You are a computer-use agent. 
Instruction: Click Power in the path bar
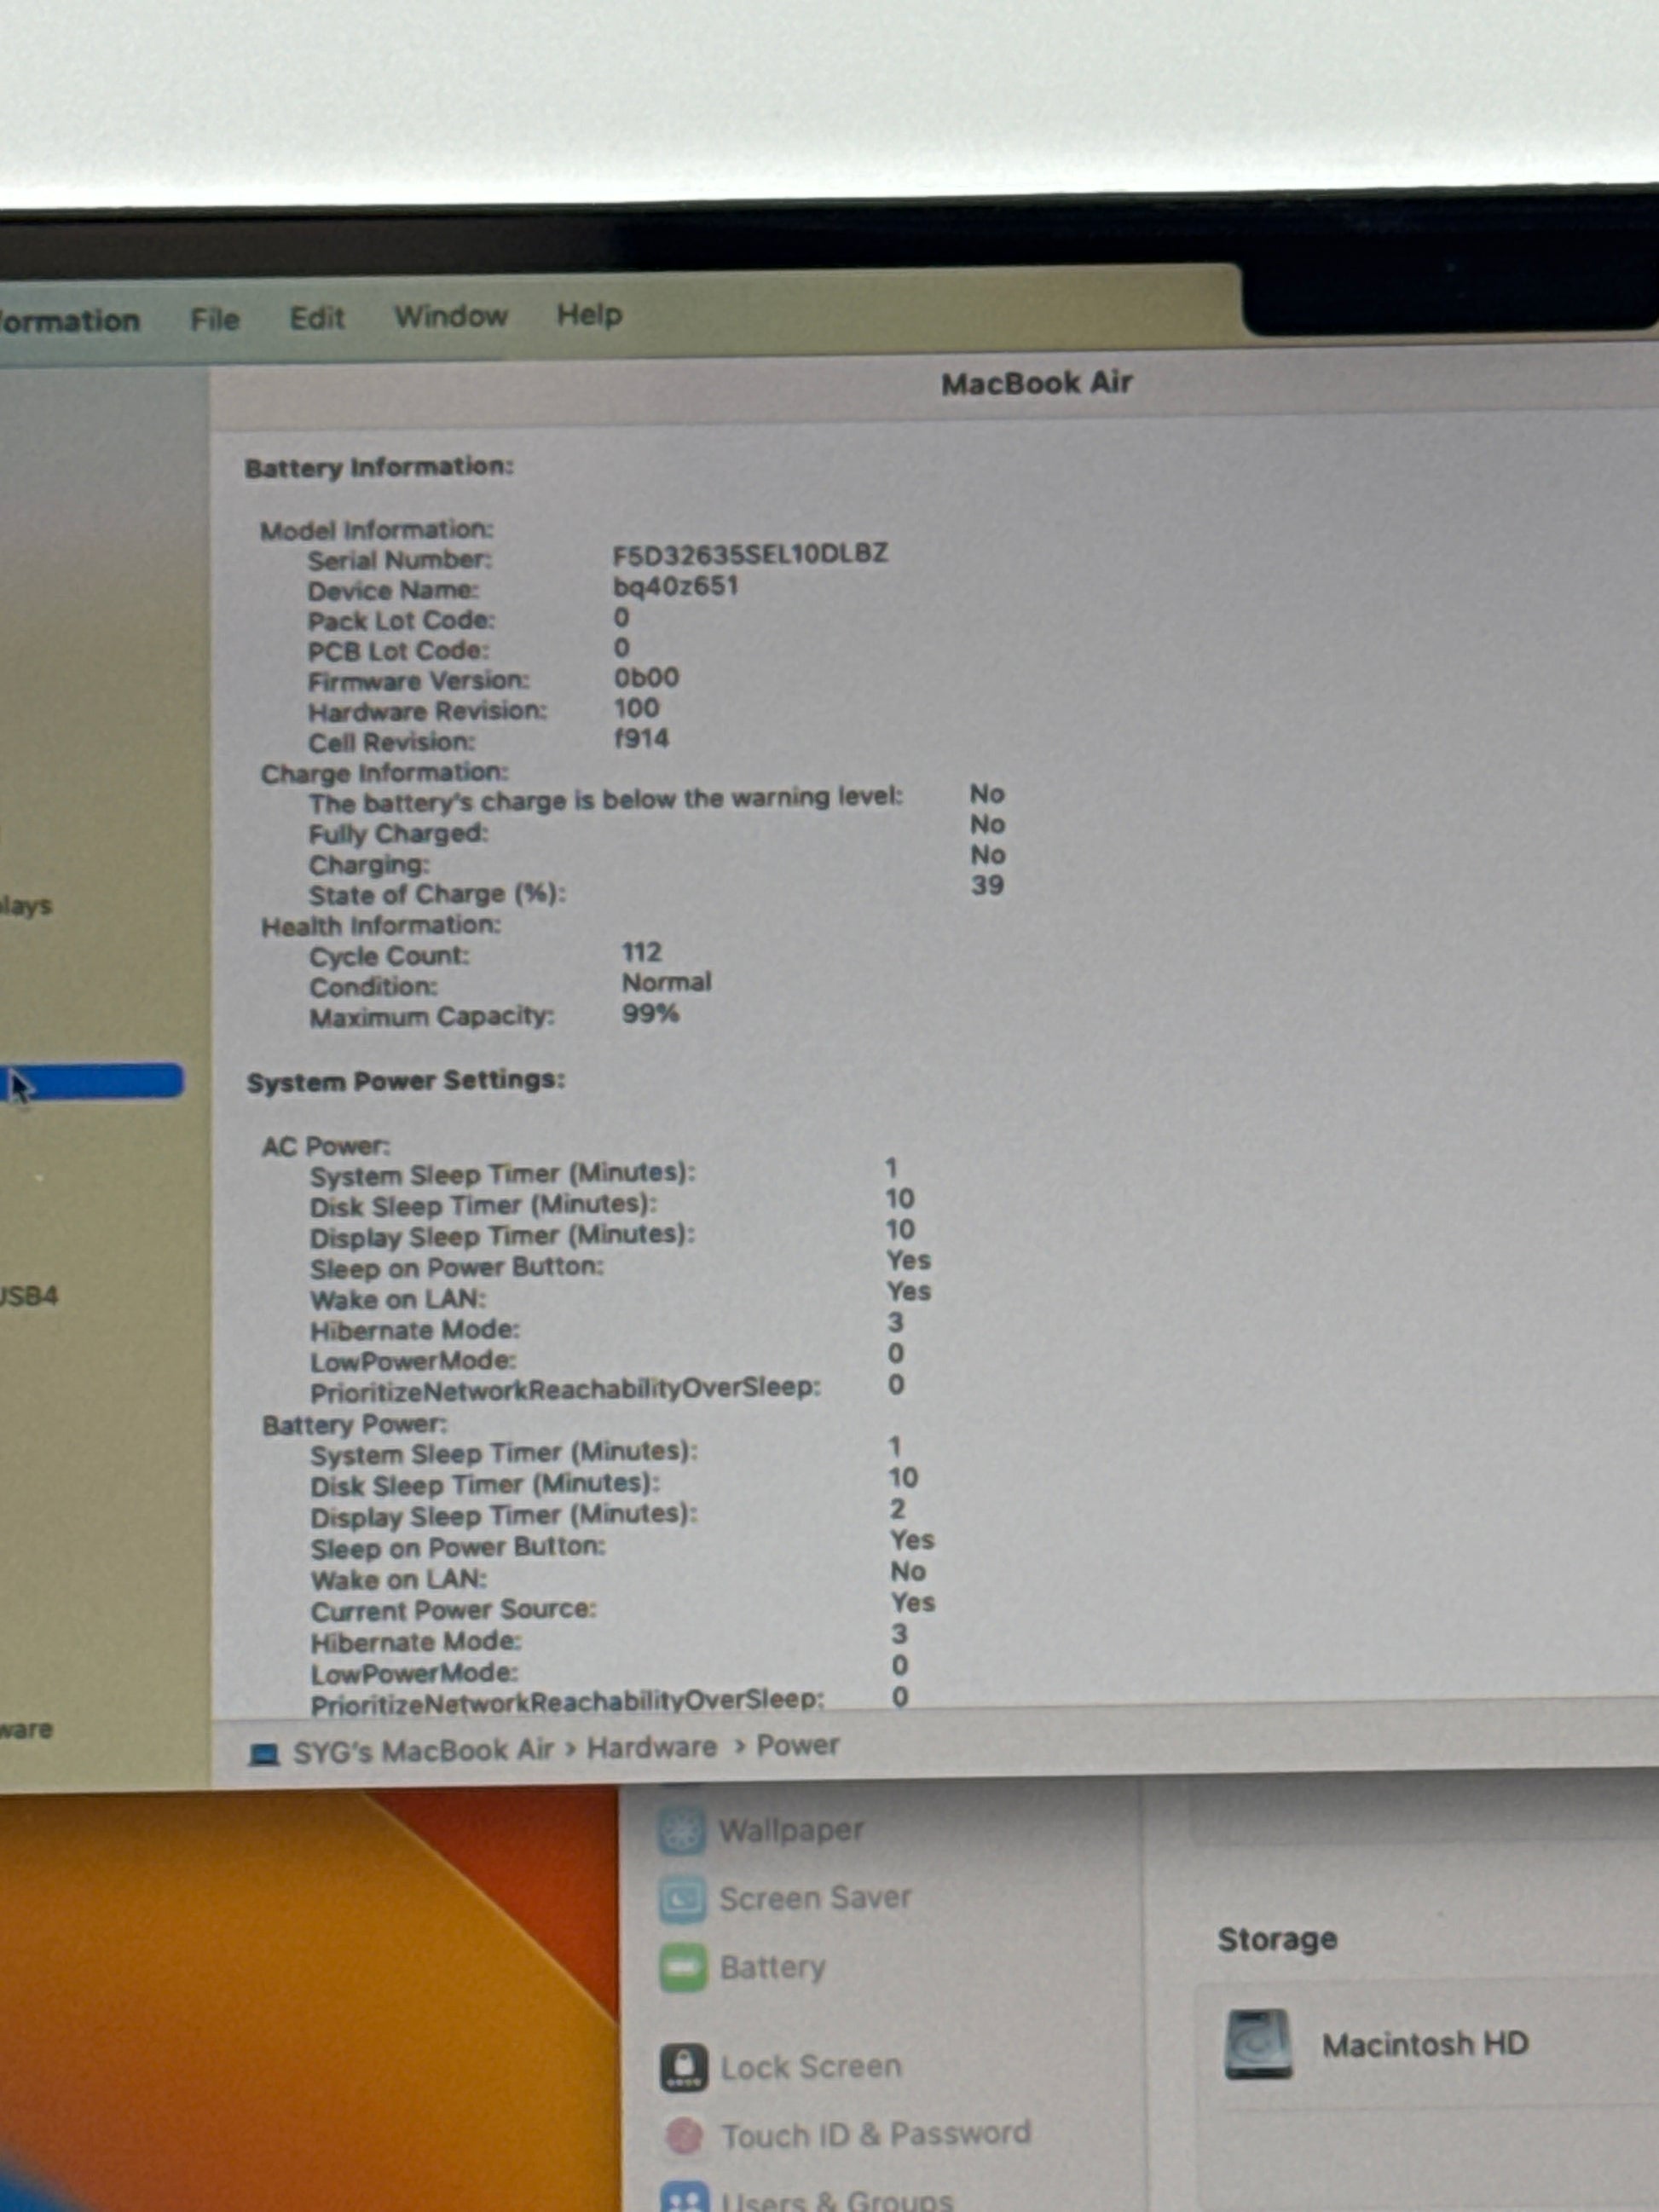point(797,1745)
